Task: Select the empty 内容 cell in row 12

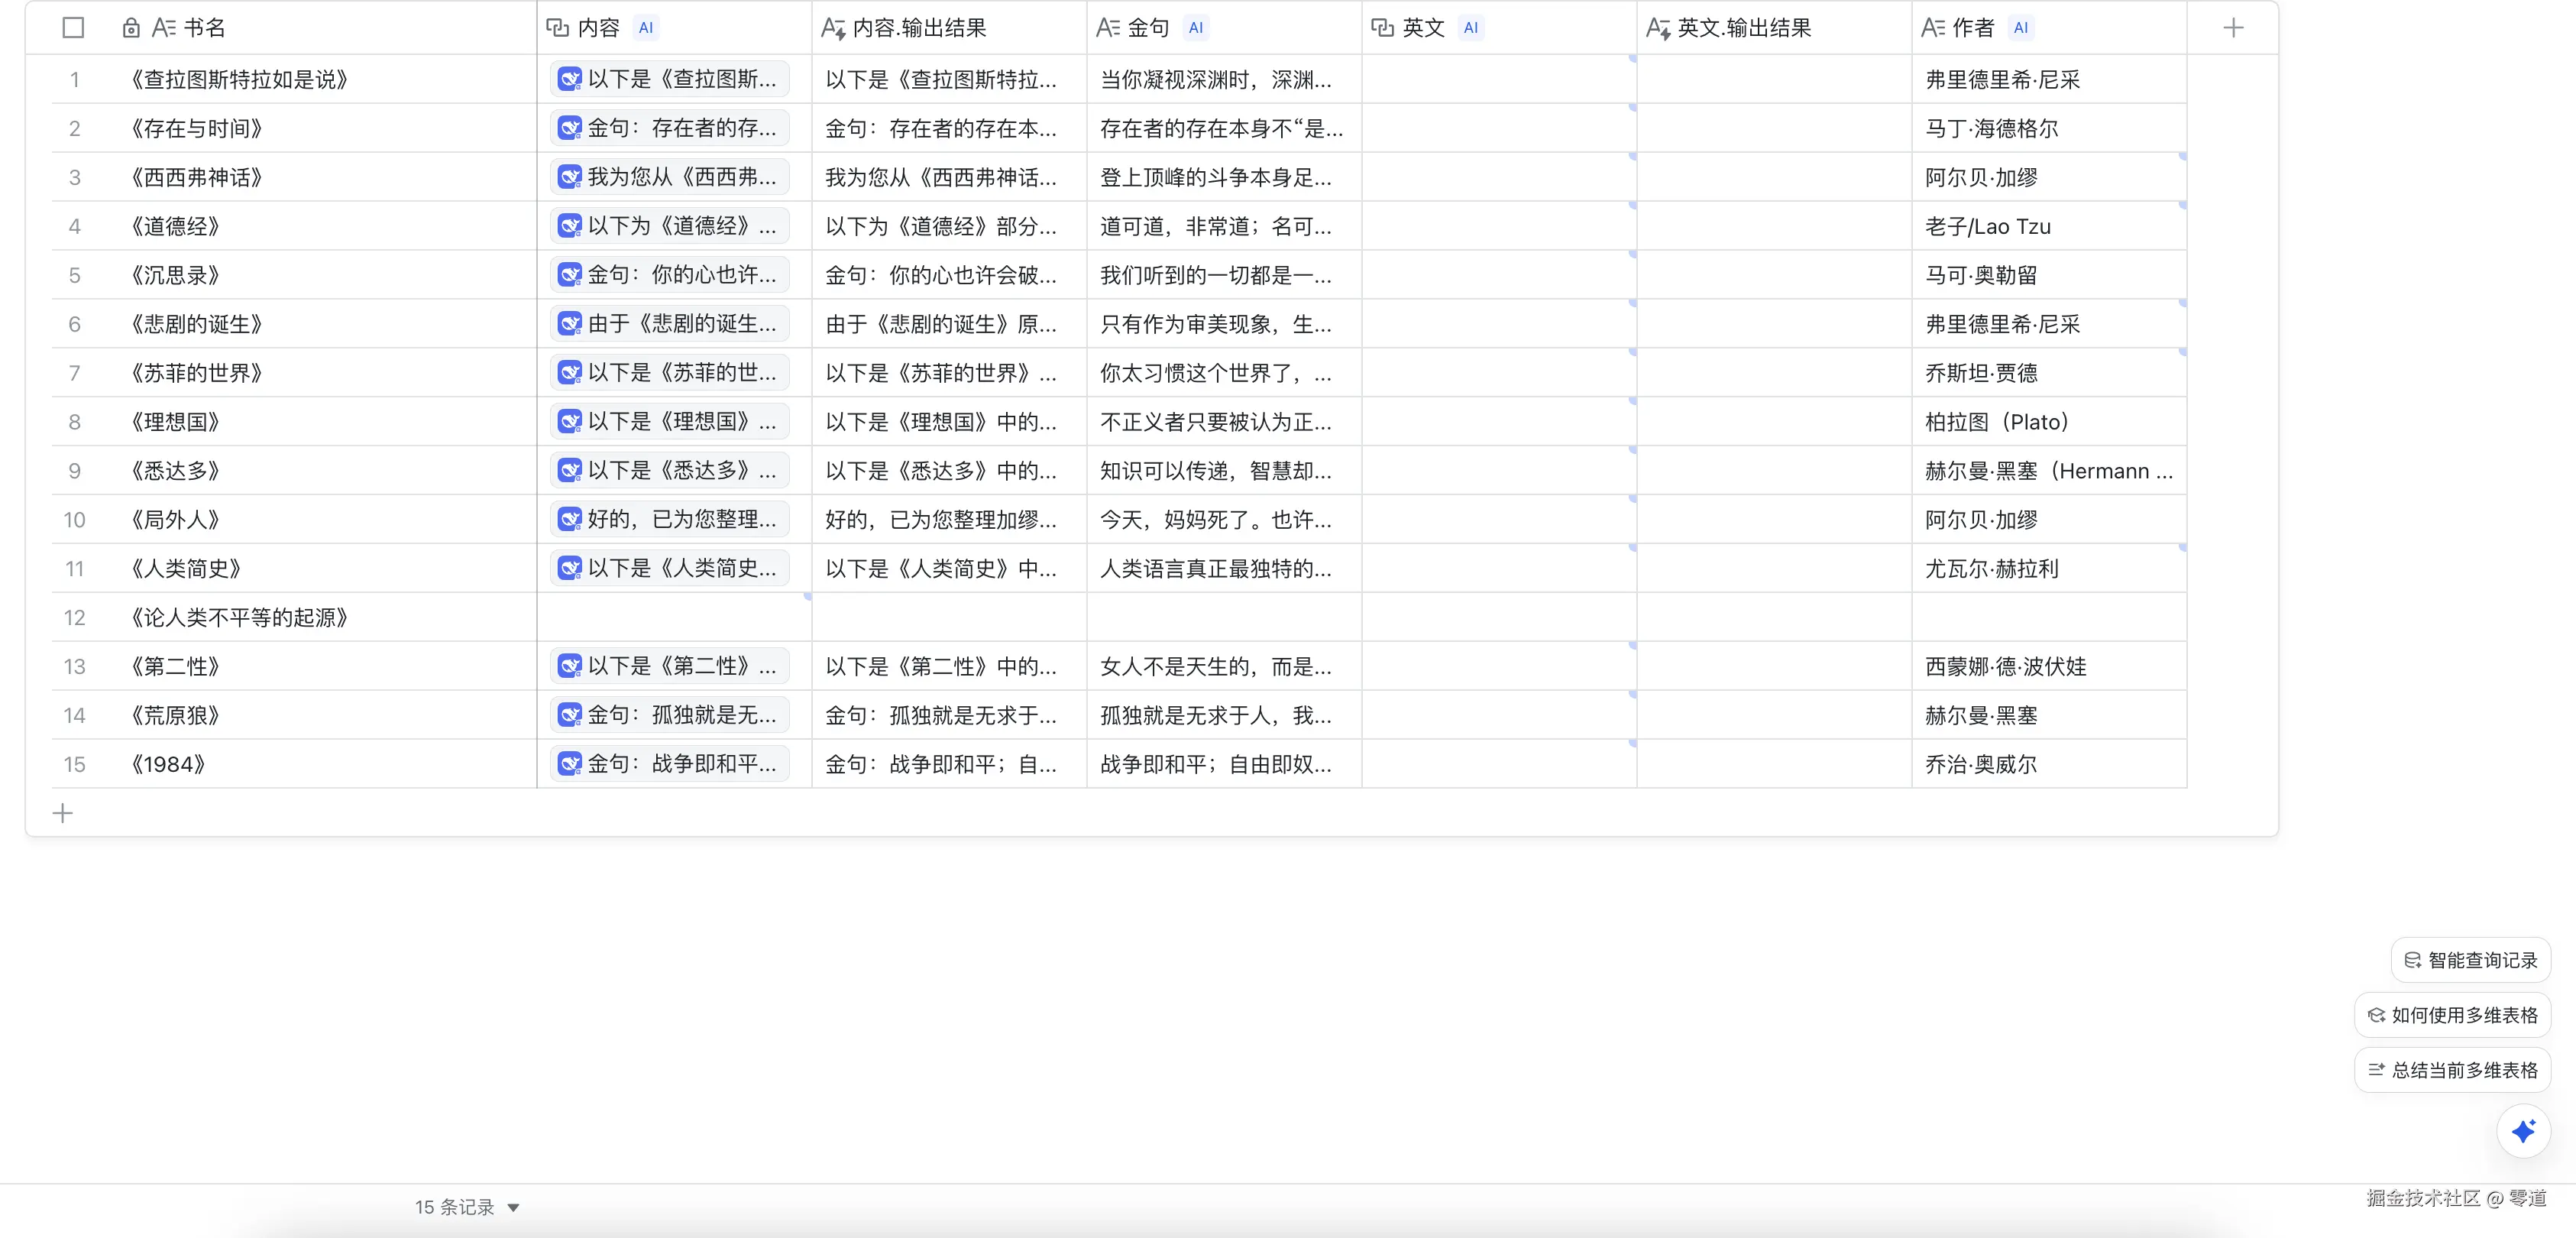Action: coord(674,617)
